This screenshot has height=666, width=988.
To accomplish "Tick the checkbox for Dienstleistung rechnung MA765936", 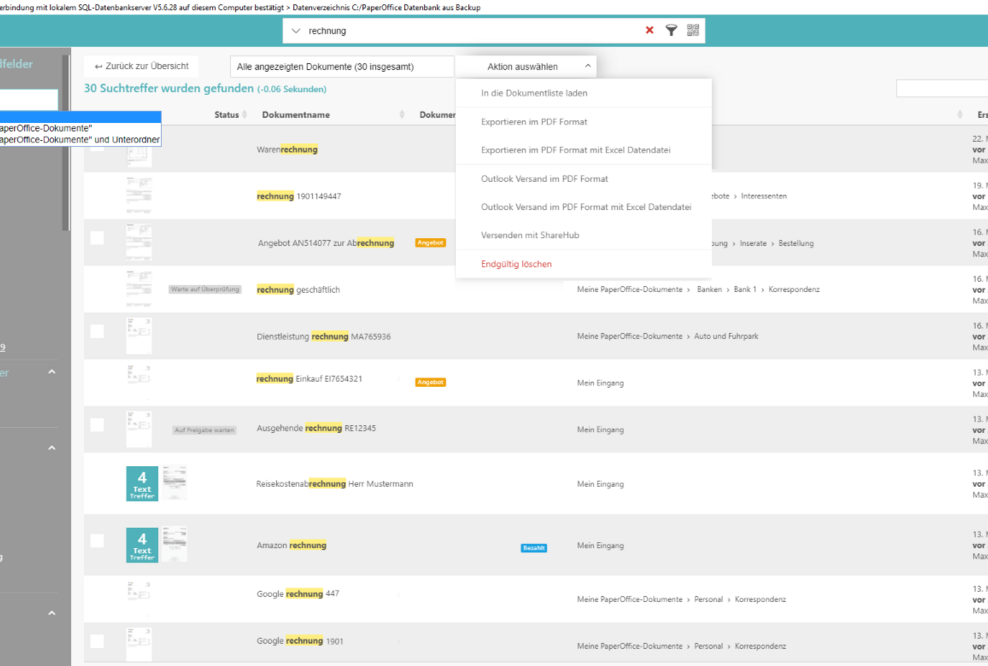I will (x=97, y=331).
